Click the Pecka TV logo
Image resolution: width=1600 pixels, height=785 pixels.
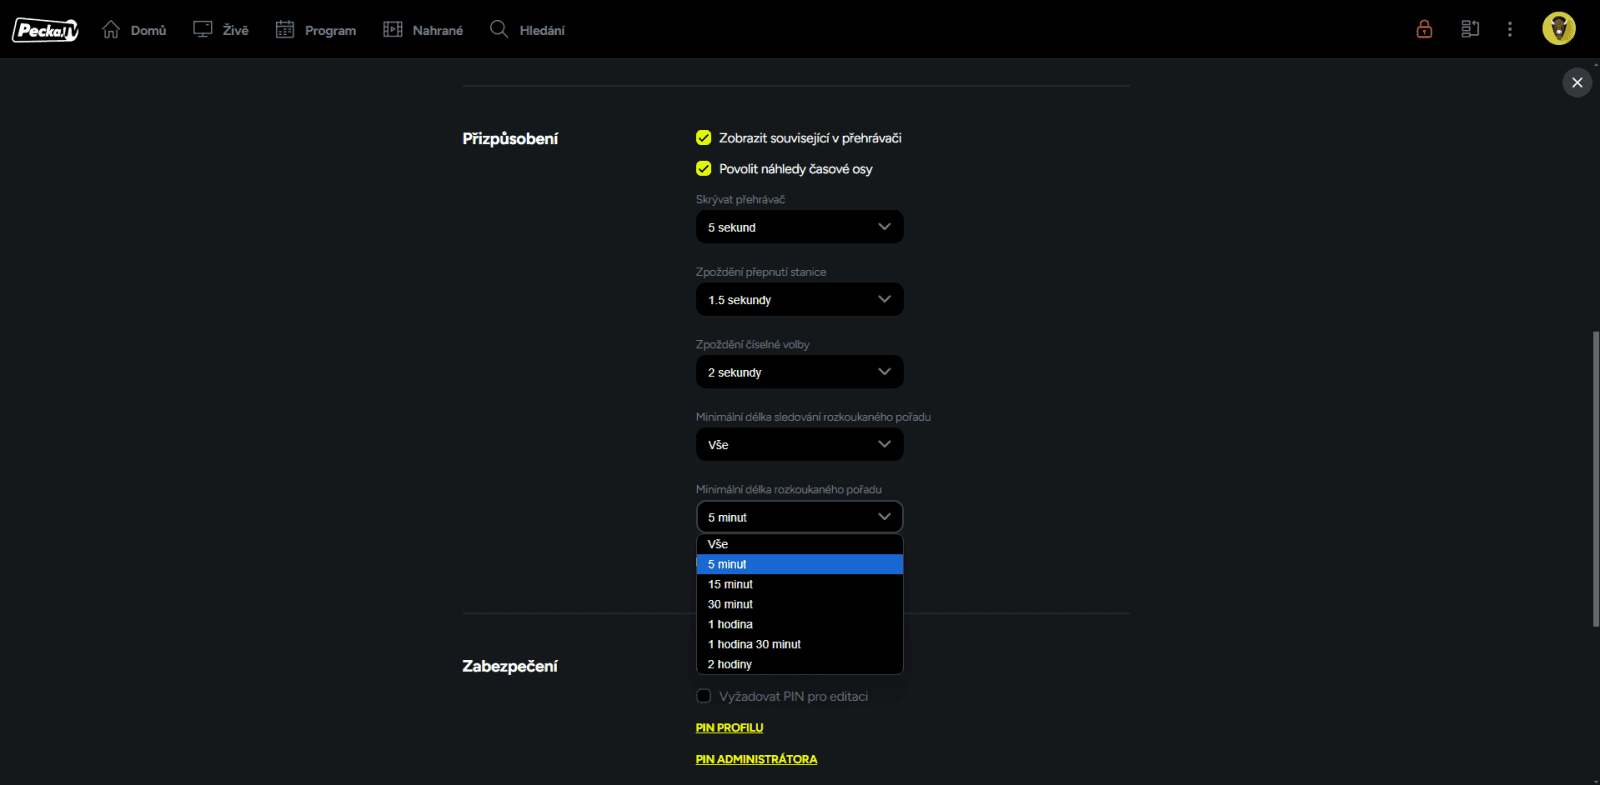click(45, 30)
